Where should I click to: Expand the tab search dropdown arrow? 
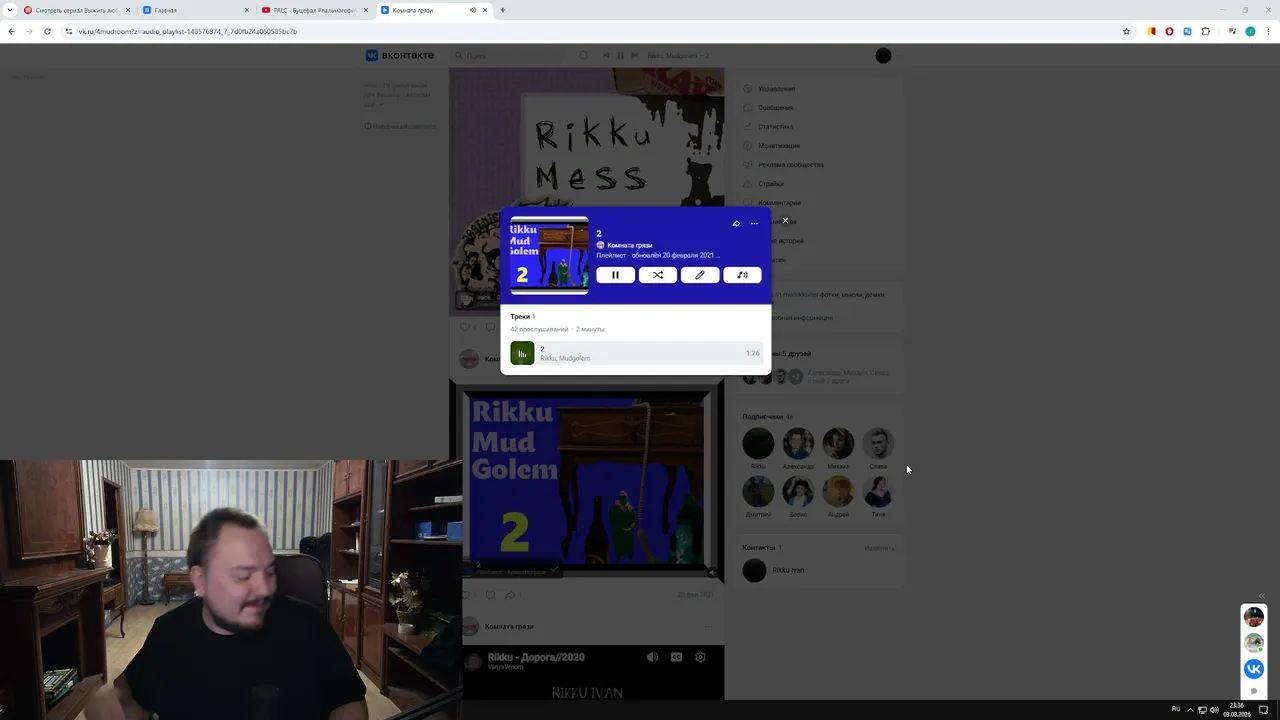pyautogui.click(x=10, y=10)
